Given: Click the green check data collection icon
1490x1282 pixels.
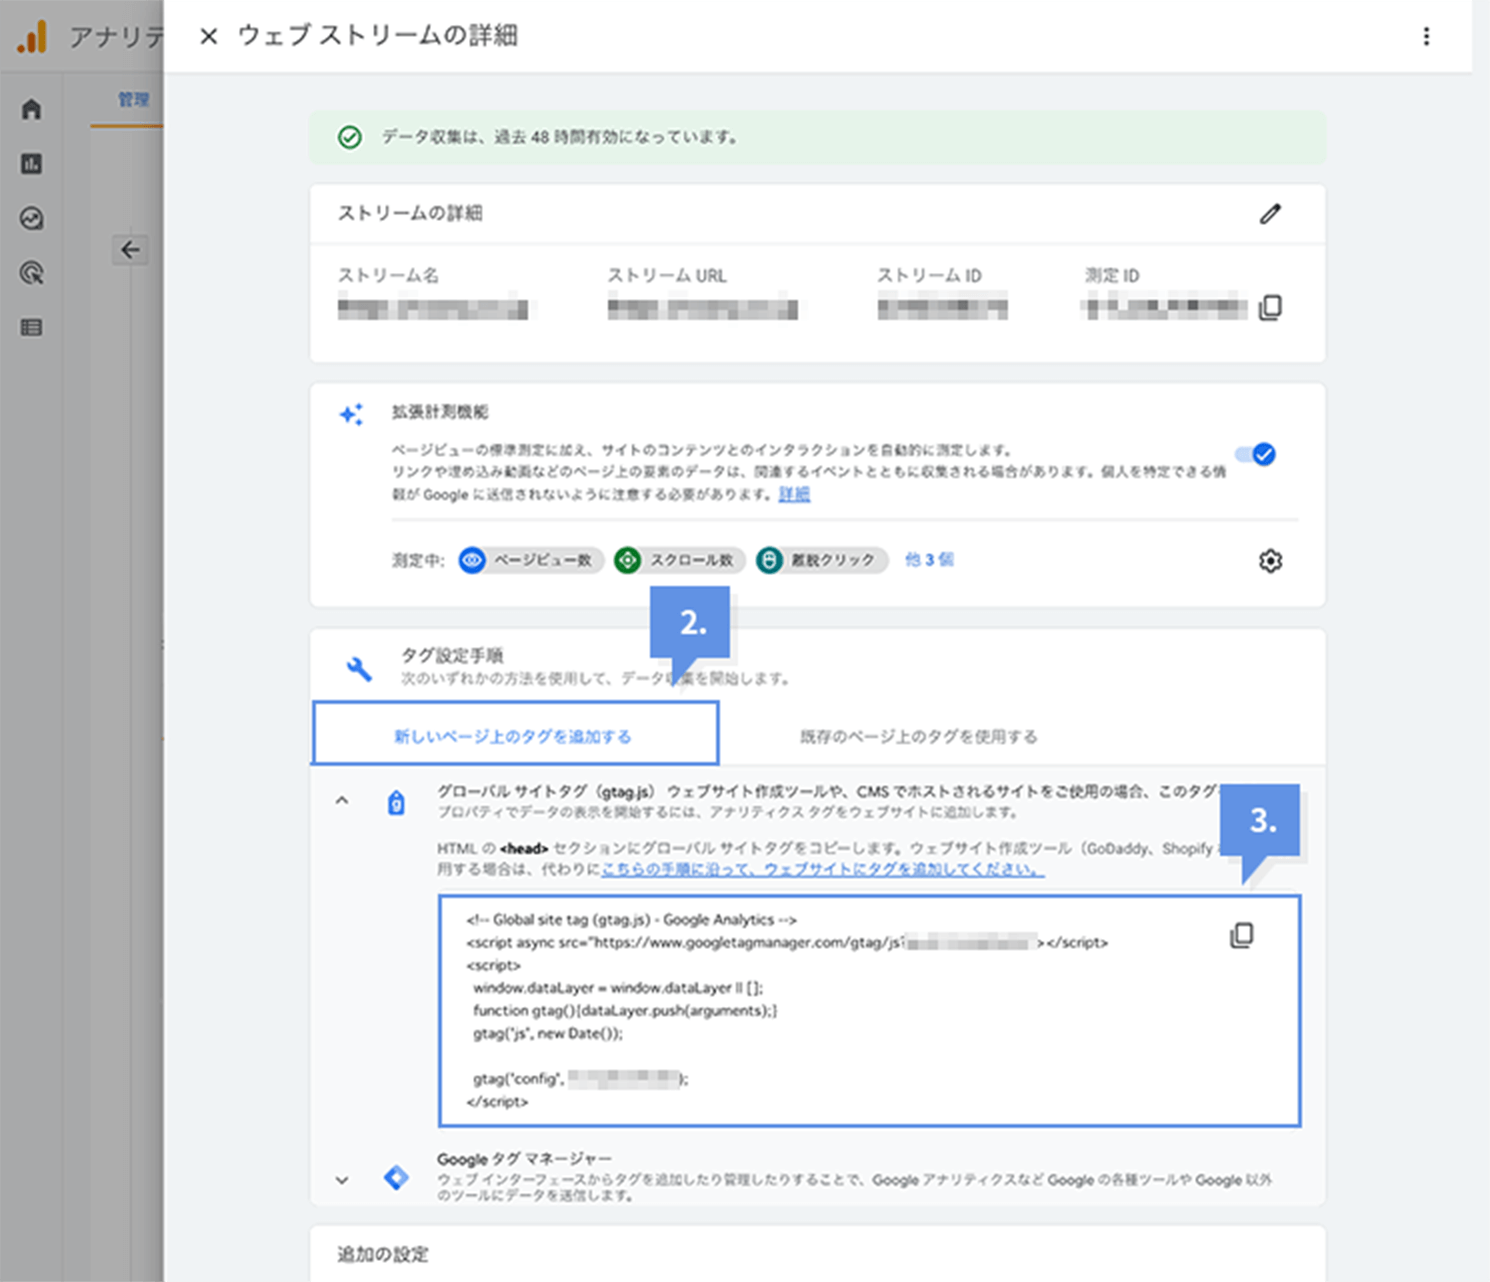Looking at the screenshot, I should tap(350, 137).
